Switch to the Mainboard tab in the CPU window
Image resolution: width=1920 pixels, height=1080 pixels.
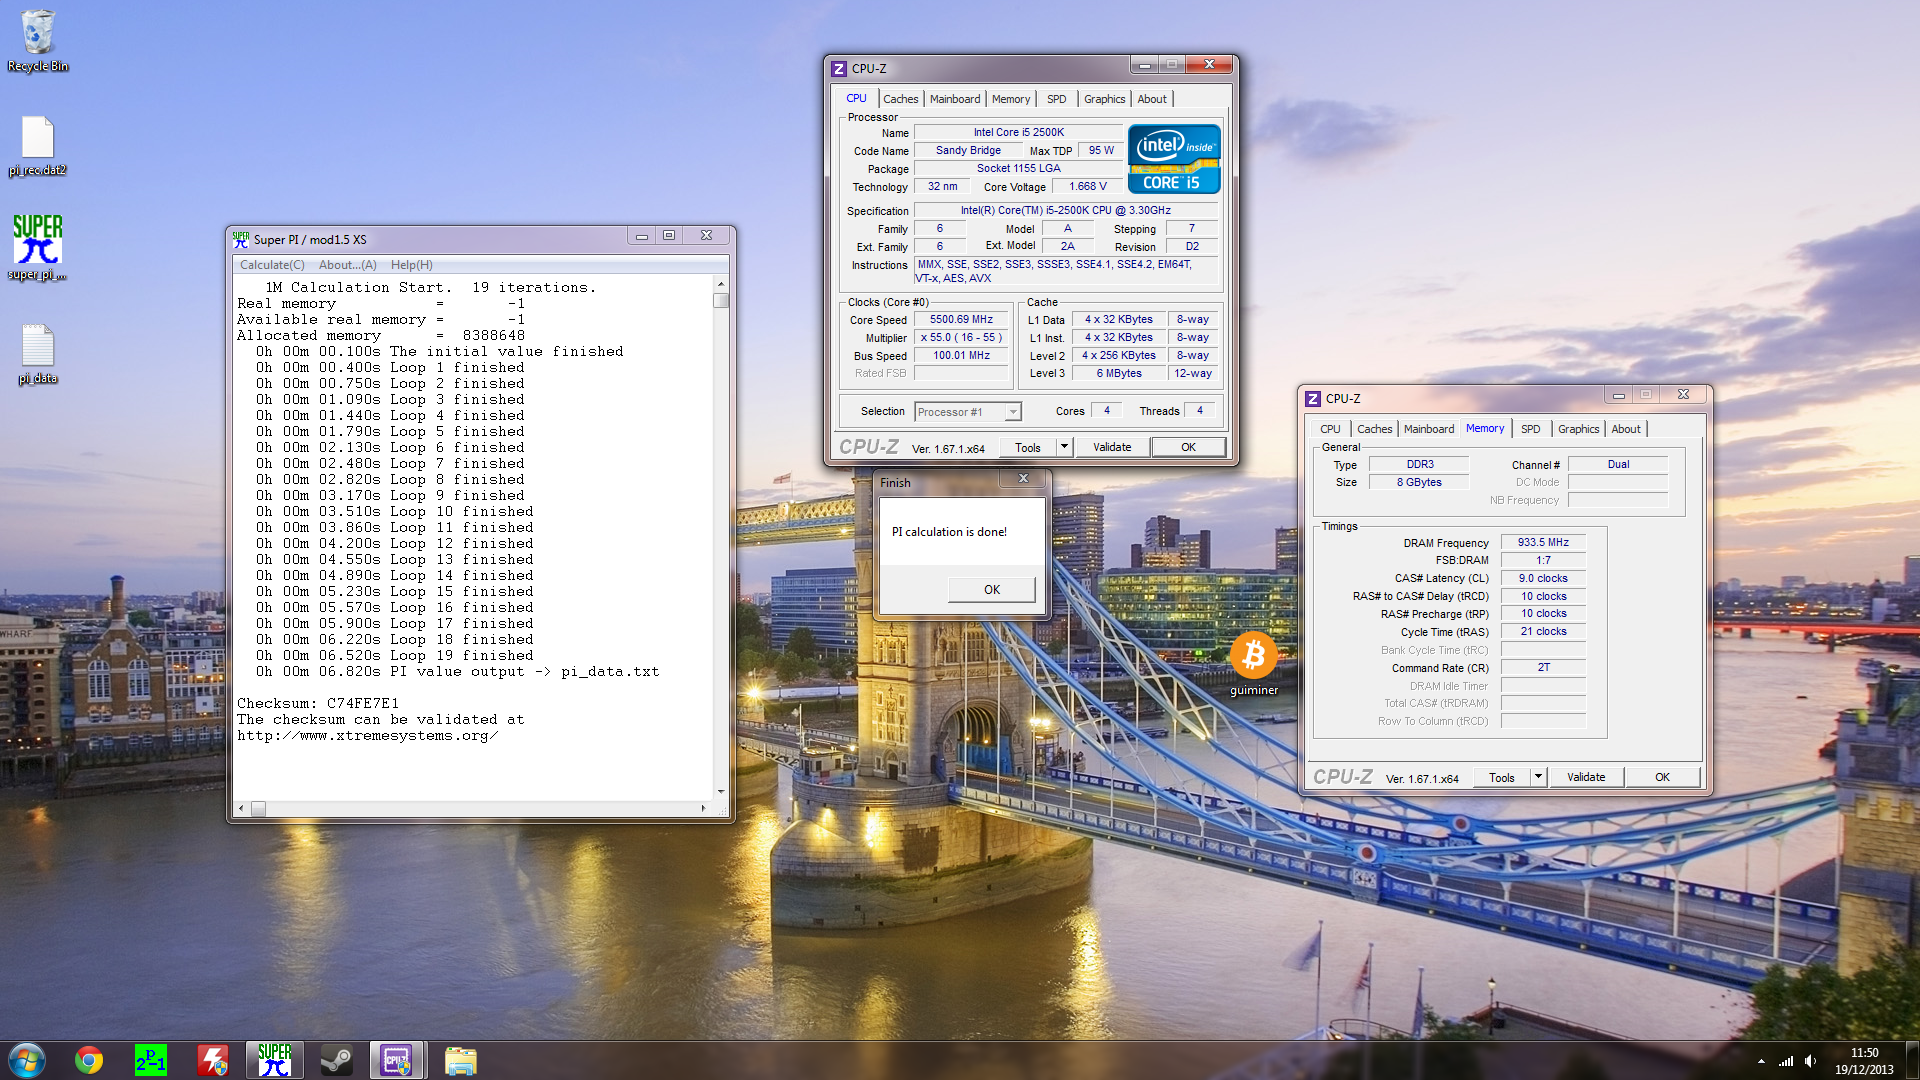[x=955, y=99]
